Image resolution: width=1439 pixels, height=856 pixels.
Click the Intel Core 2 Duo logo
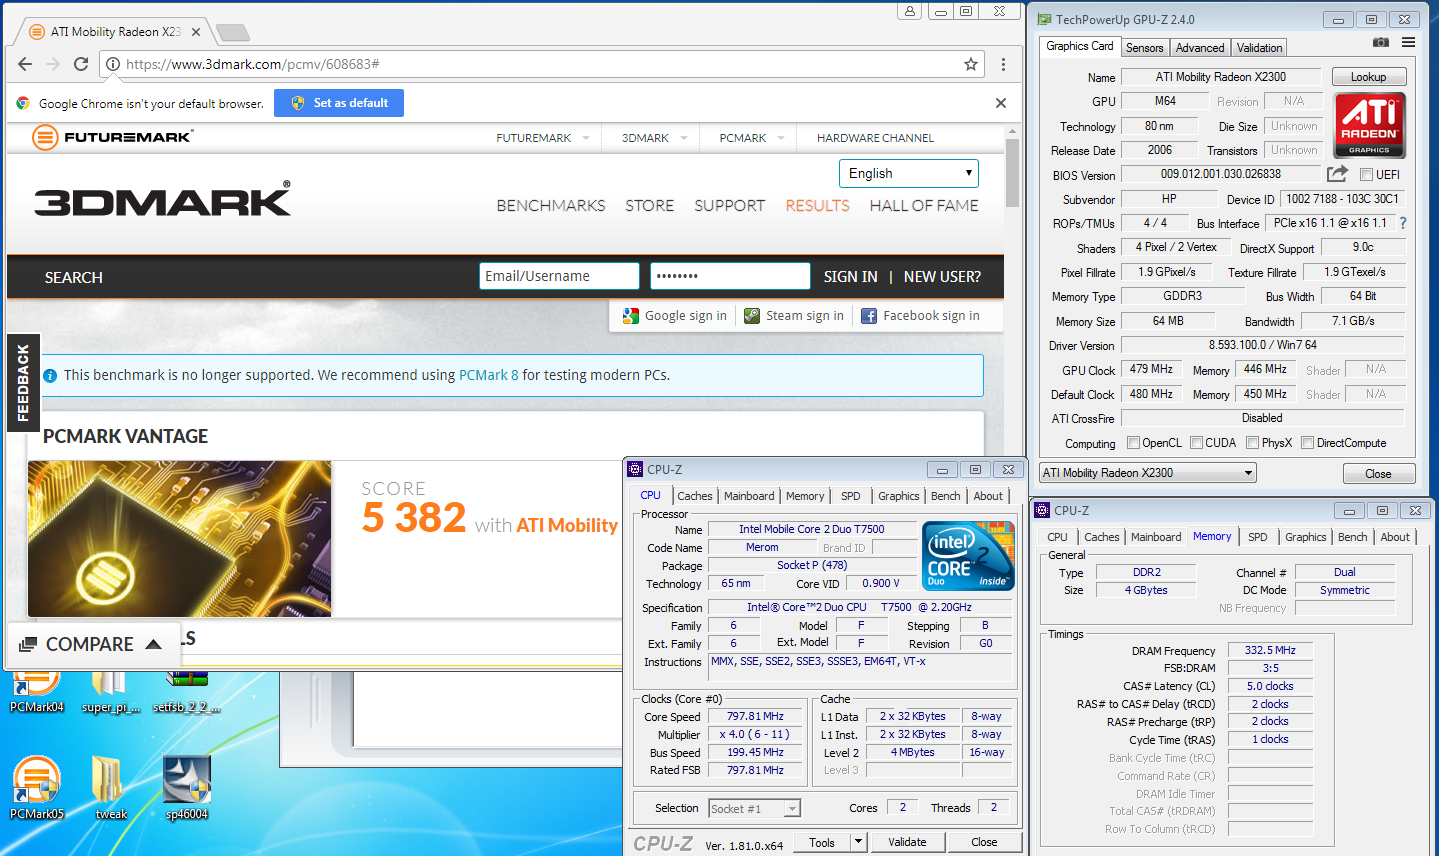967,555
